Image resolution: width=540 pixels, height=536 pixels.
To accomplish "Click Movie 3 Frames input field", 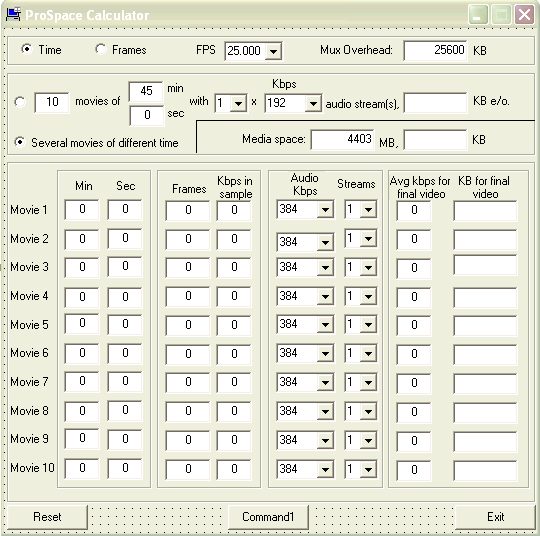I will point(188,267).
